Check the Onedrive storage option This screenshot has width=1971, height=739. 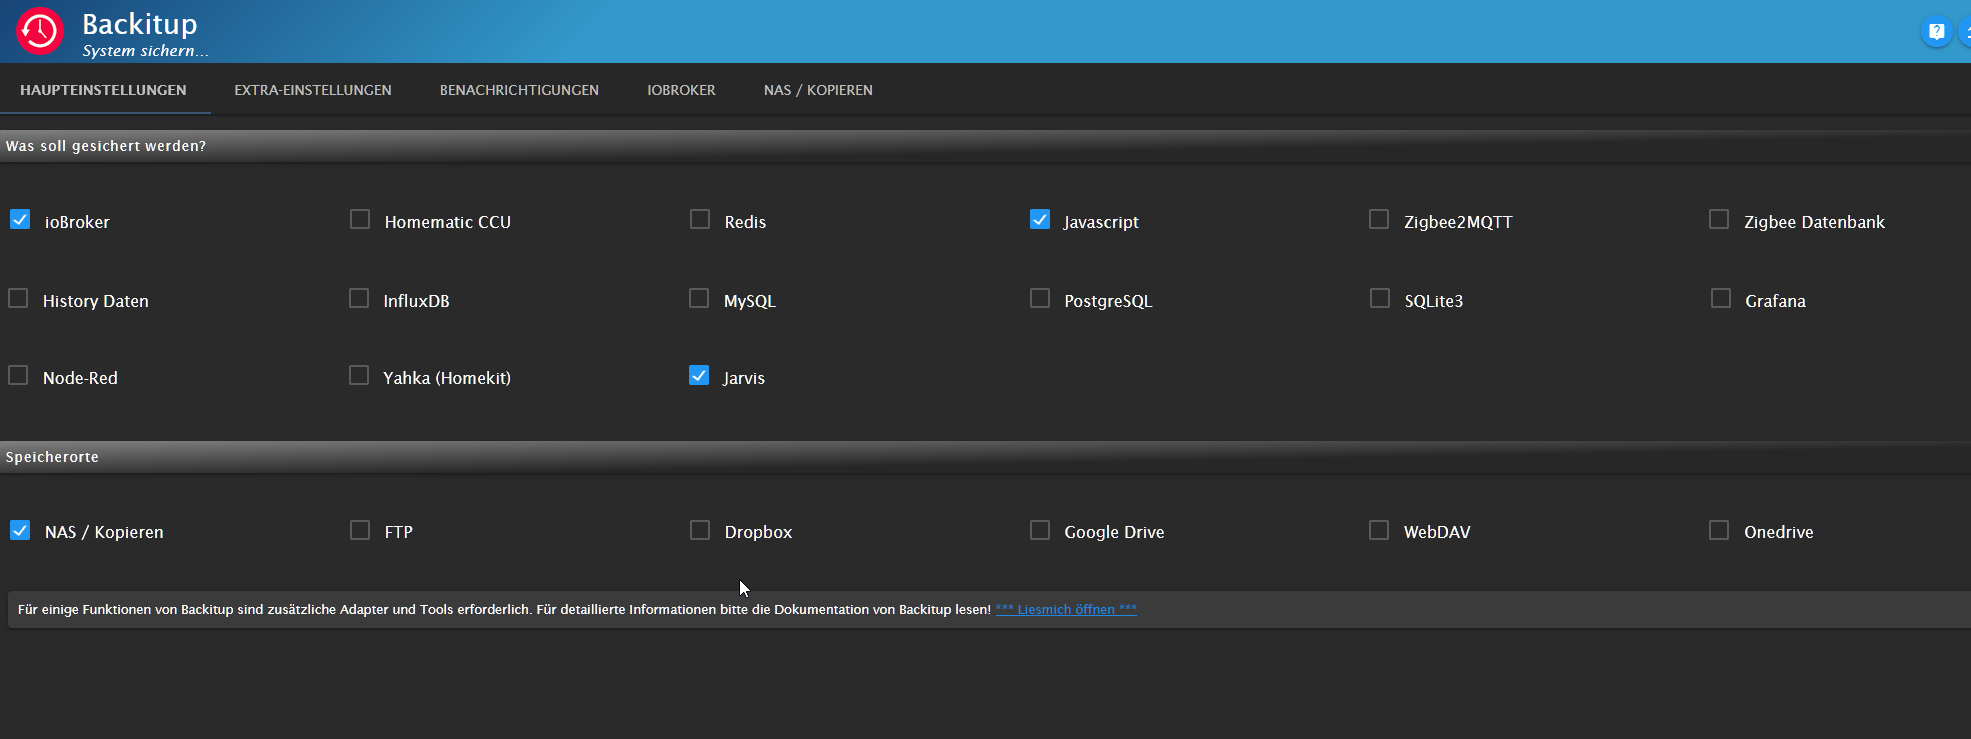pyautogui.click(x=1719, y=531)
